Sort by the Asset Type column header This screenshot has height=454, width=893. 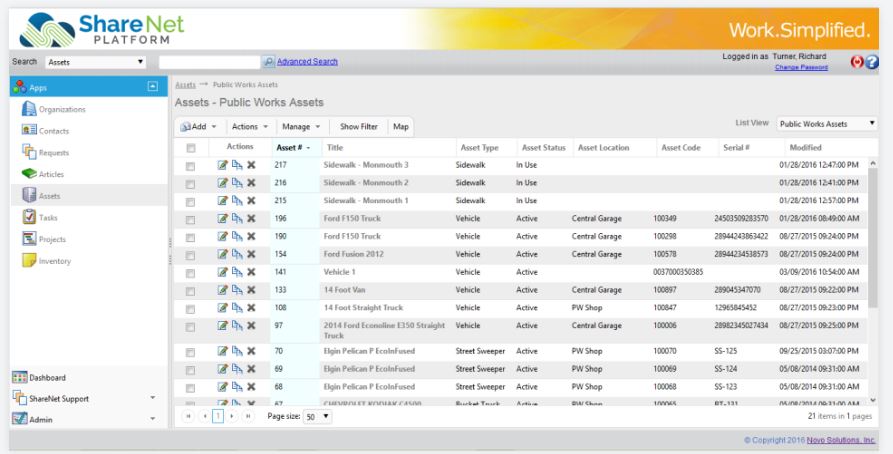[x=480, y=148]
